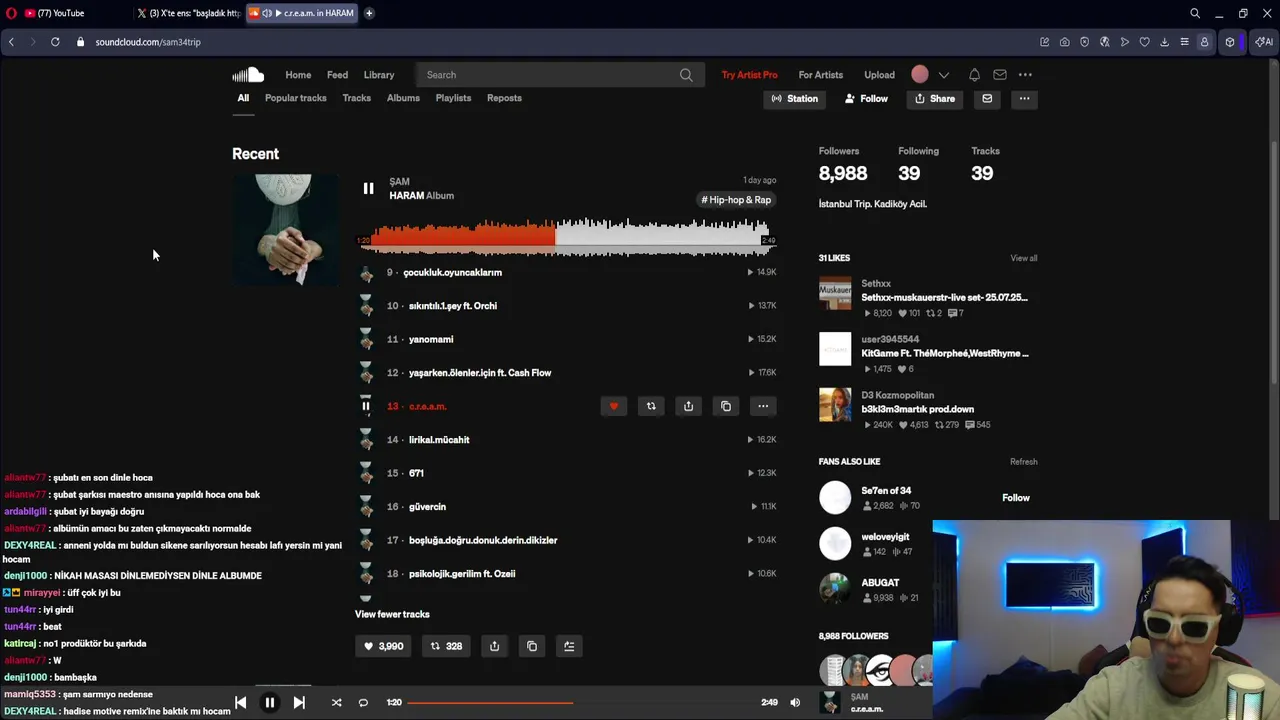This screenshot has width=1280, height=720.
Task: Toggle shuffle in the player bar
Action: point(336,702)
